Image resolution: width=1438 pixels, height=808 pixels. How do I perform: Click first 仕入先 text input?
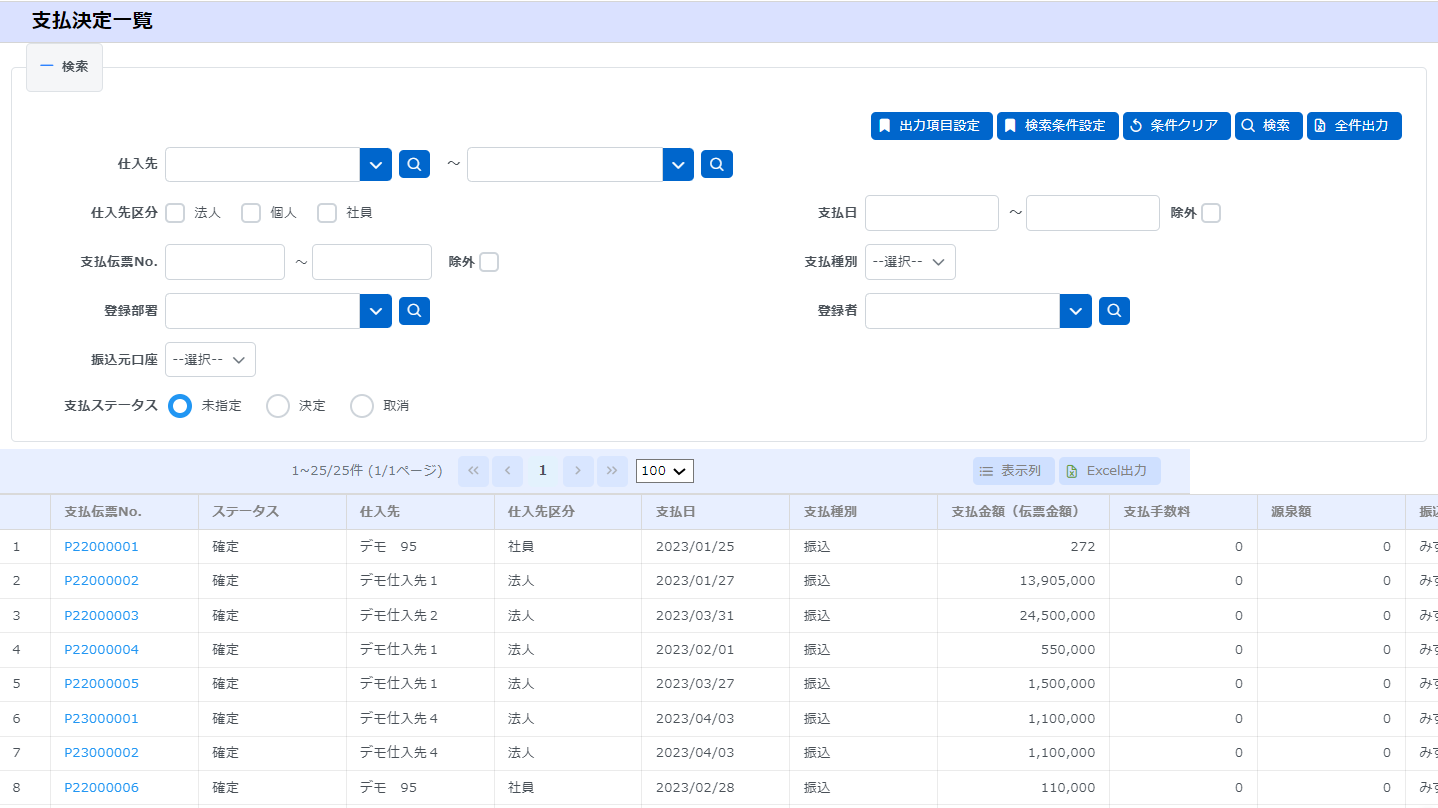click(262, 165)
